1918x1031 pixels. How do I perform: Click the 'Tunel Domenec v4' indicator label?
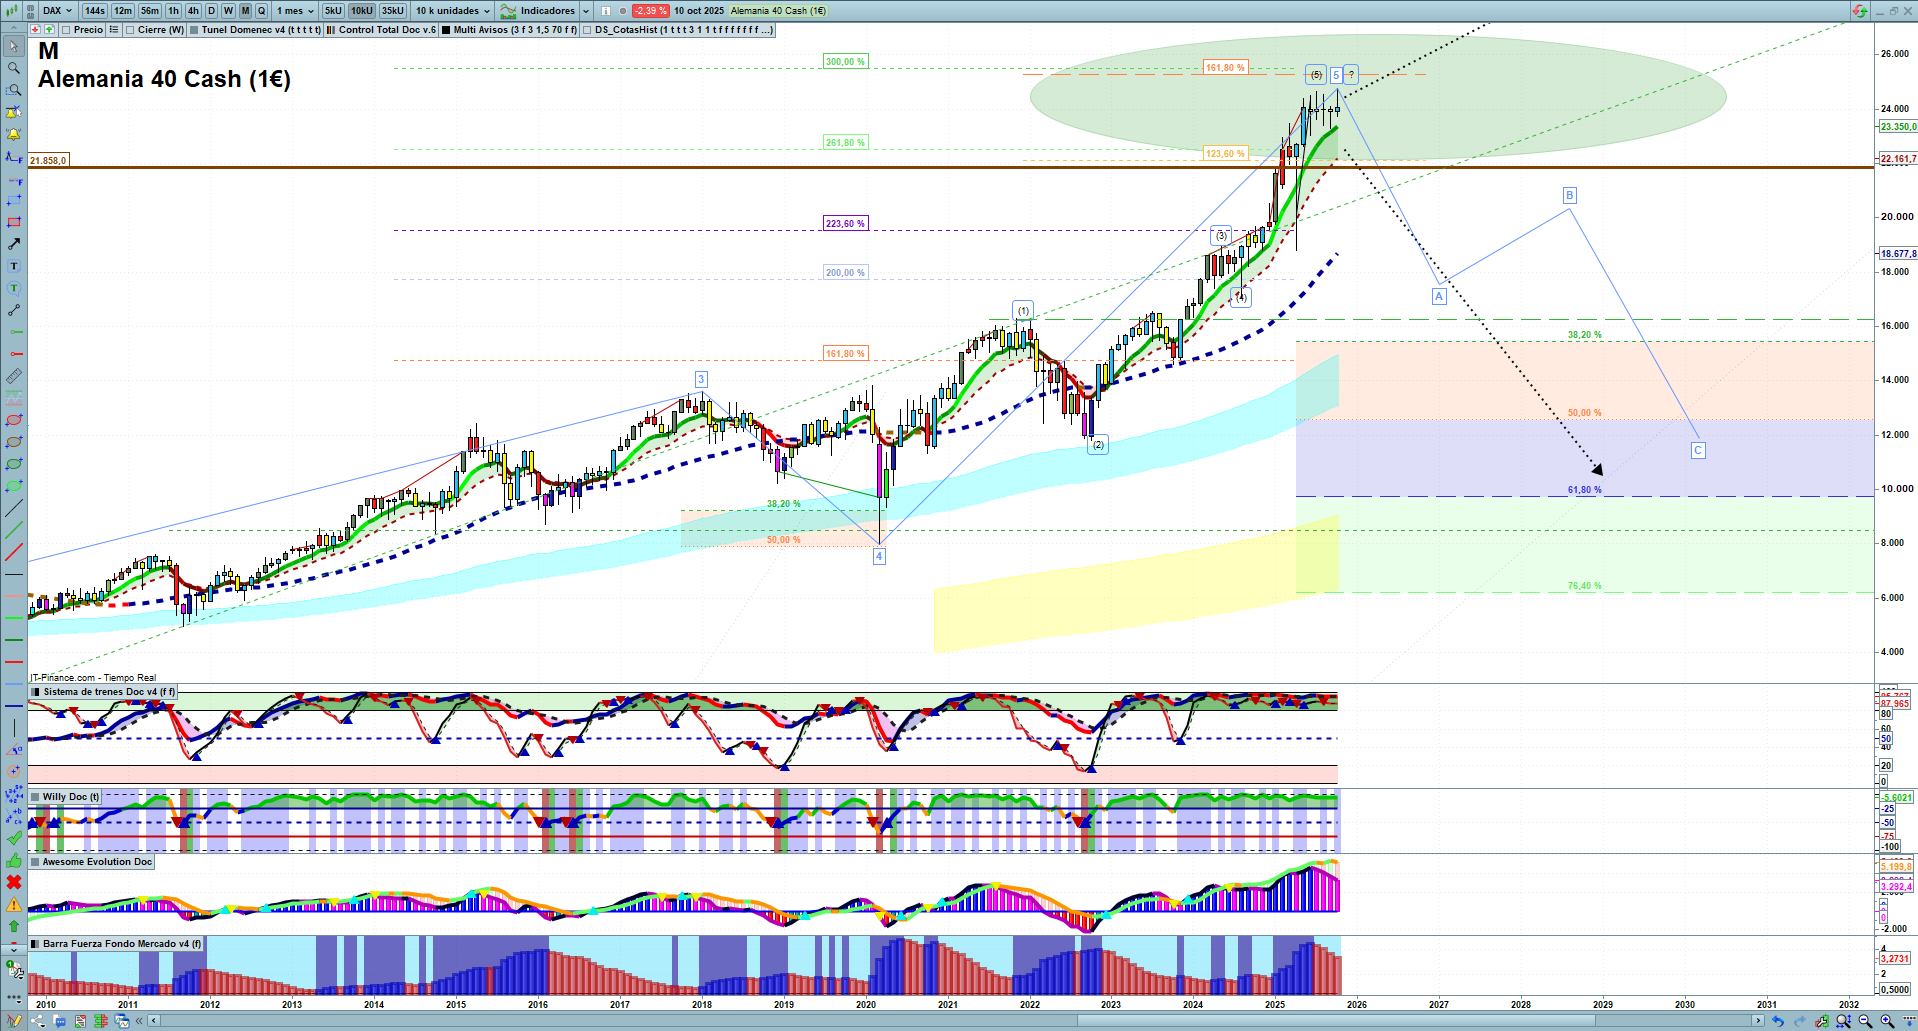point(261,30)
